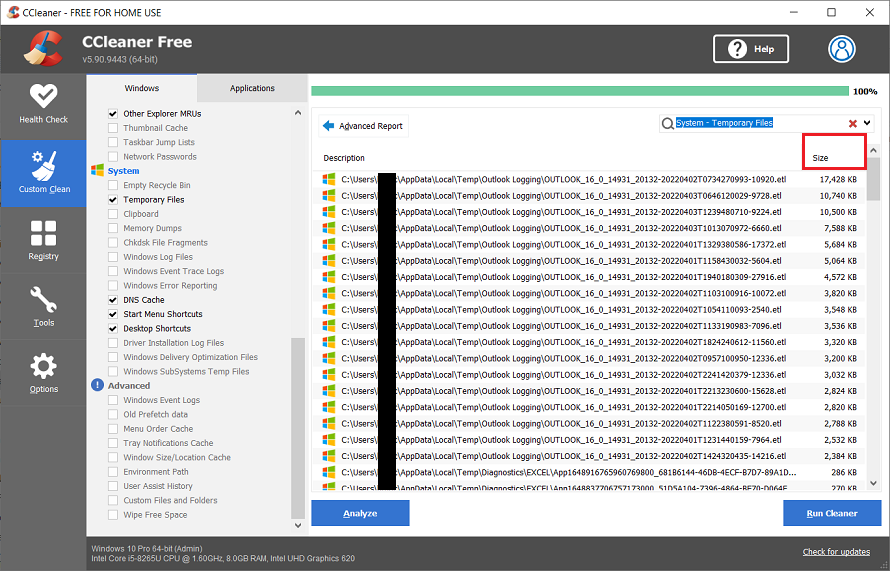Enable the Windows Log Files checkbox
This screenshot has width=890, height=571.
113,257
